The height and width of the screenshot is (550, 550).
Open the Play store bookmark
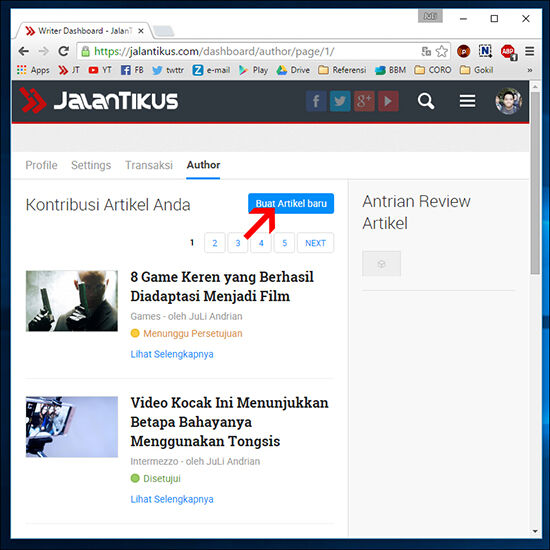(253, 70)
